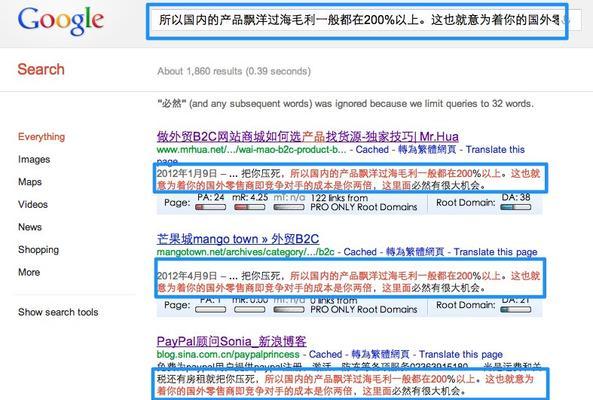This screenshot has height=400, width=593.
Task: Click the DA: 21 domain authority bar
Action: (x=515, y=309)
